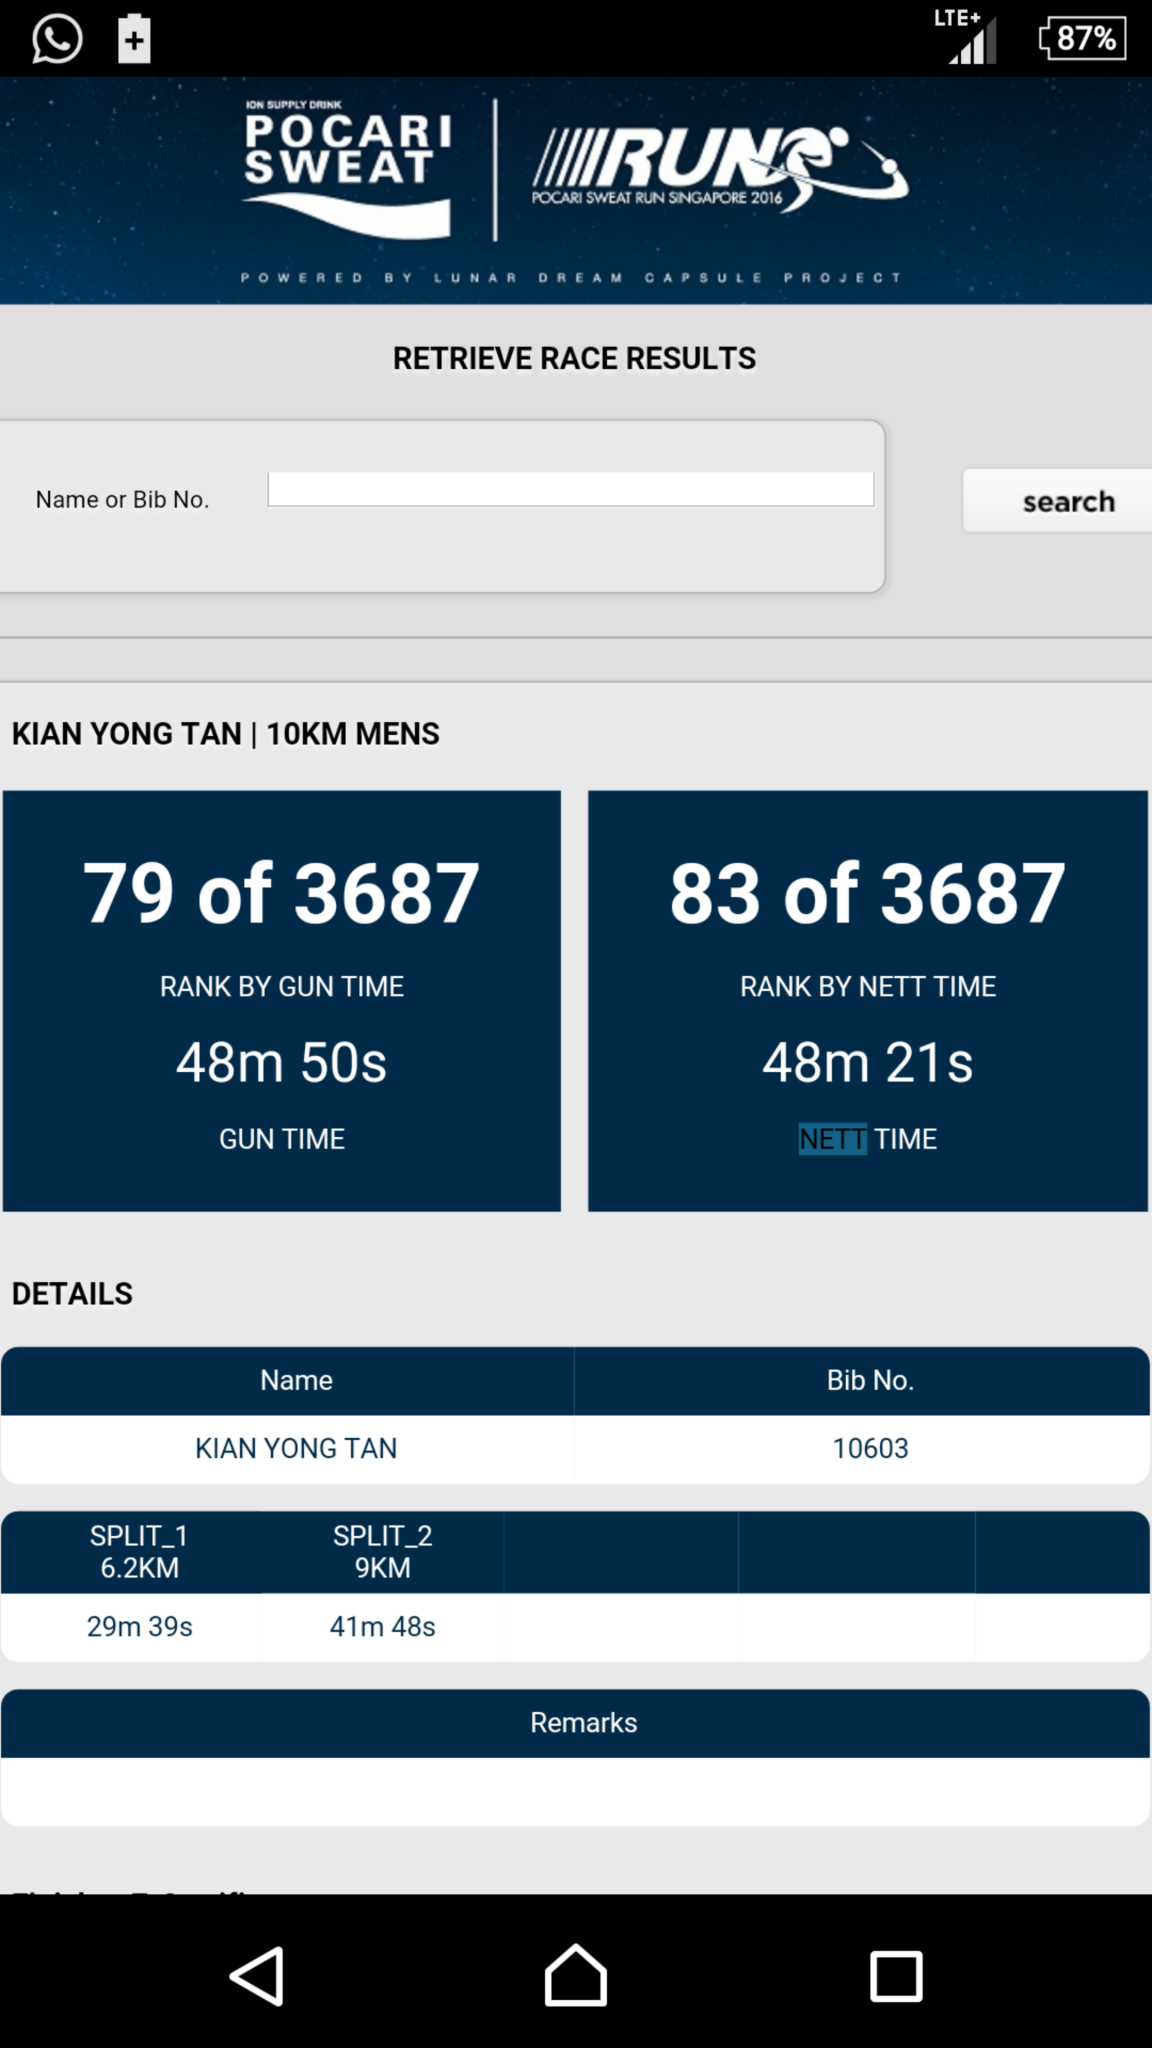Tap the Rank by Gun Time panel
This screenshot has width=1152, height=2048.
[282, 1000]
